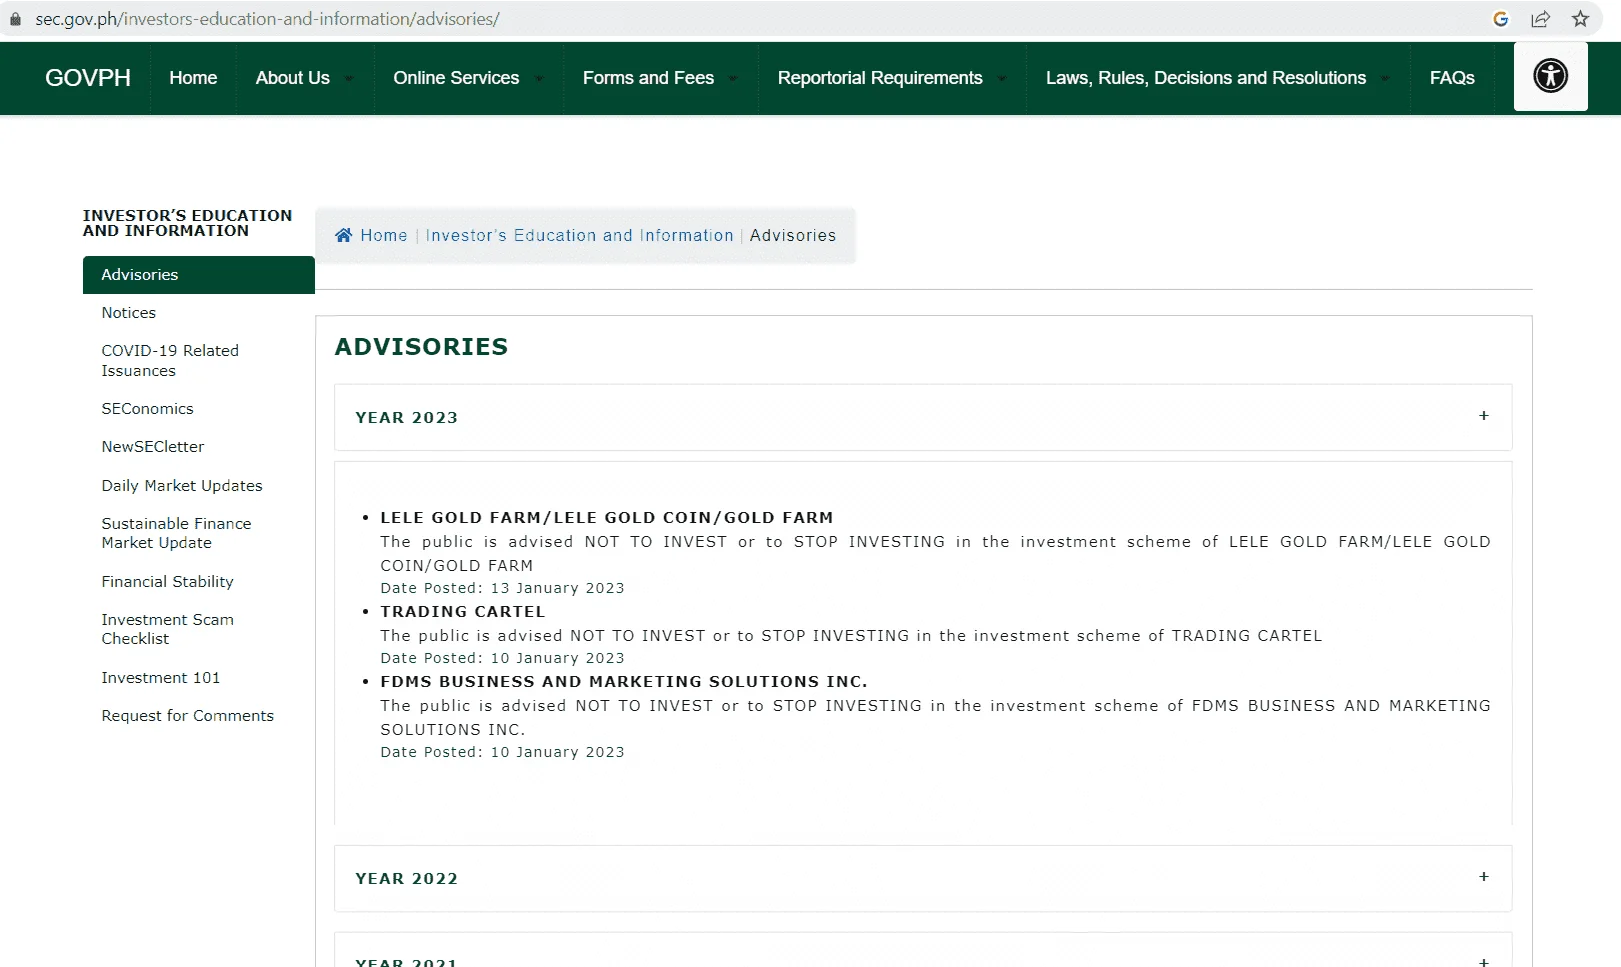Bookmark this page with the star icon
1621x967 pixels.
click(x=1580, y=19)
